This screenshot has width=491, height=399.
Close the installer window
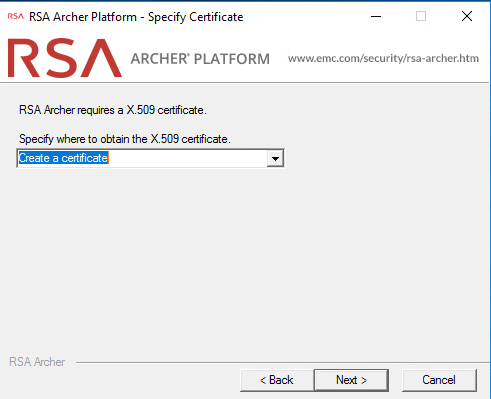coord(467,16)
